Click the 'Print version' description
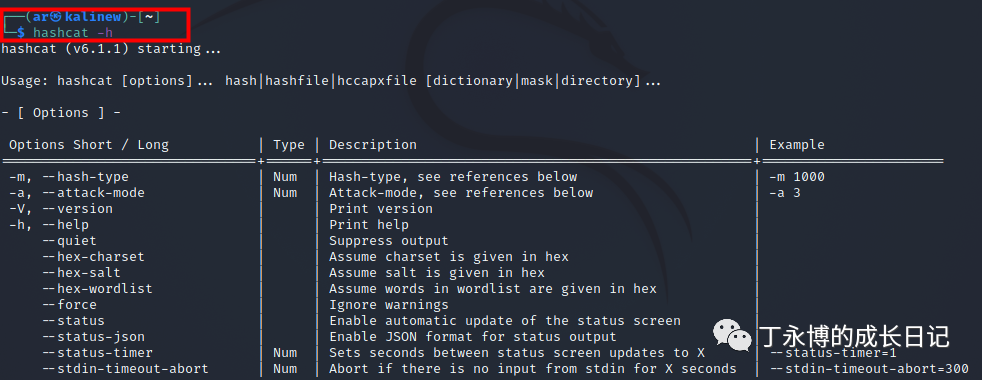This screenshot has height=380, width=982. 381,208
